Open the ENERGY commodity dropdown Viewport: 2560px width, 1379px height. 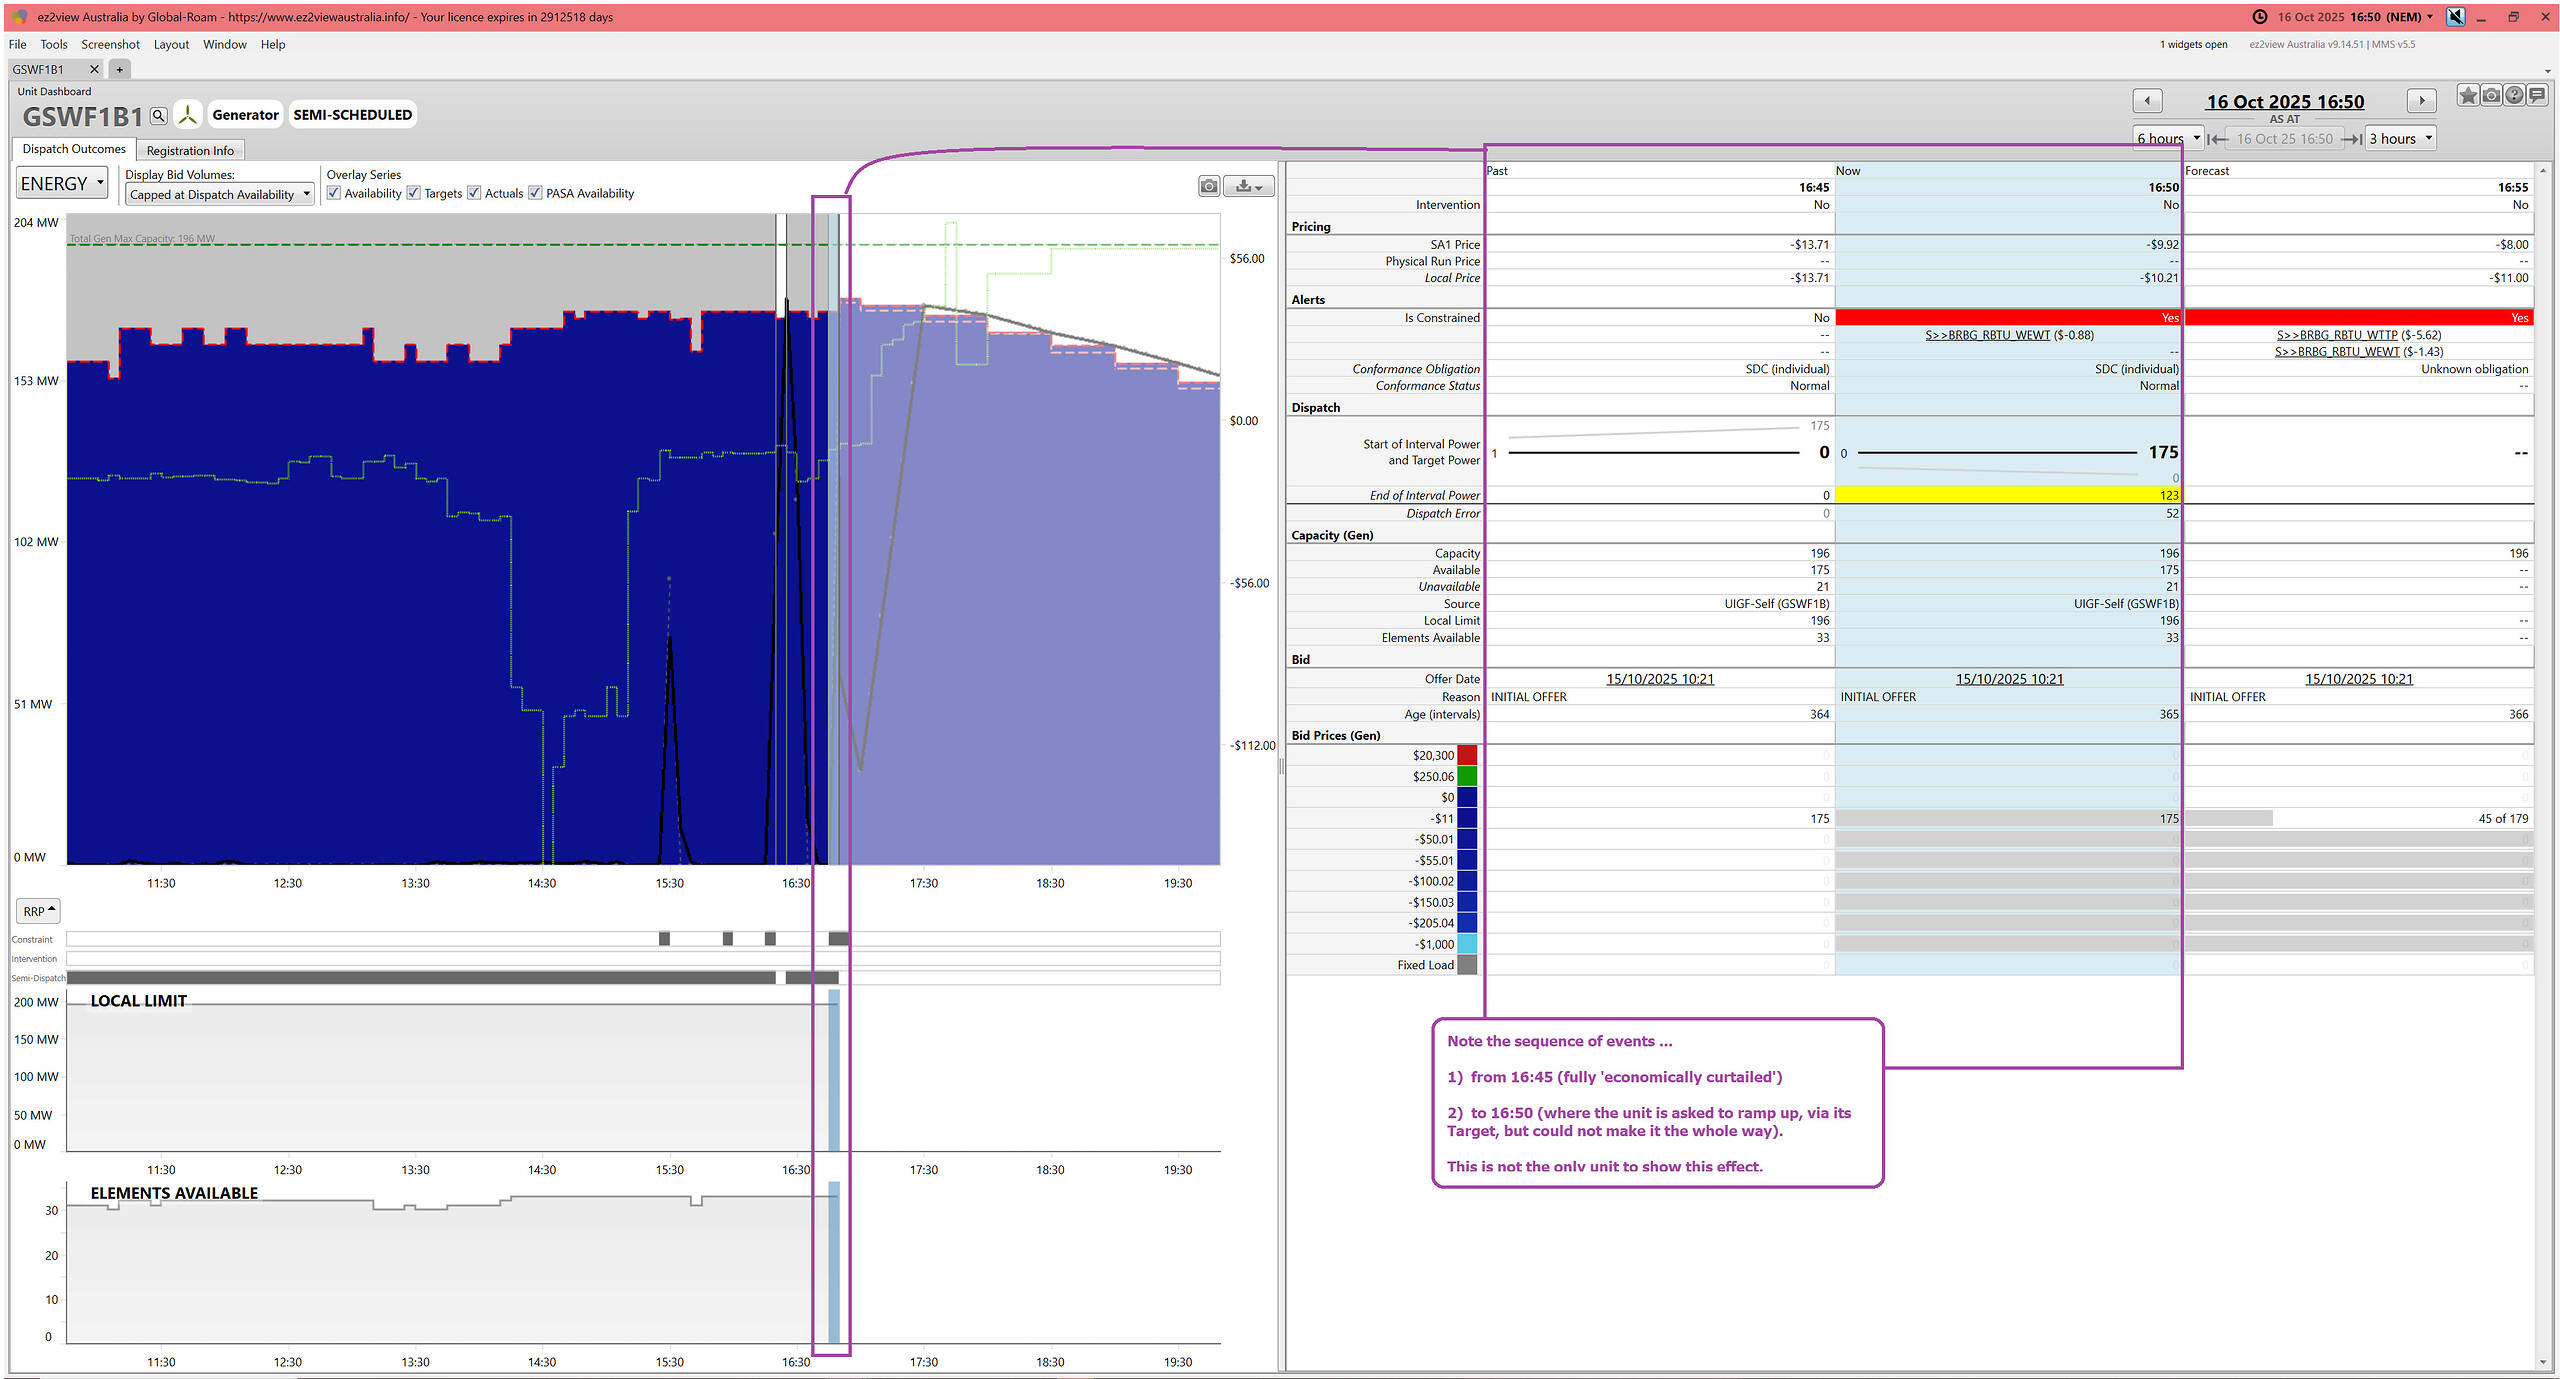click(x=62, y=184)
